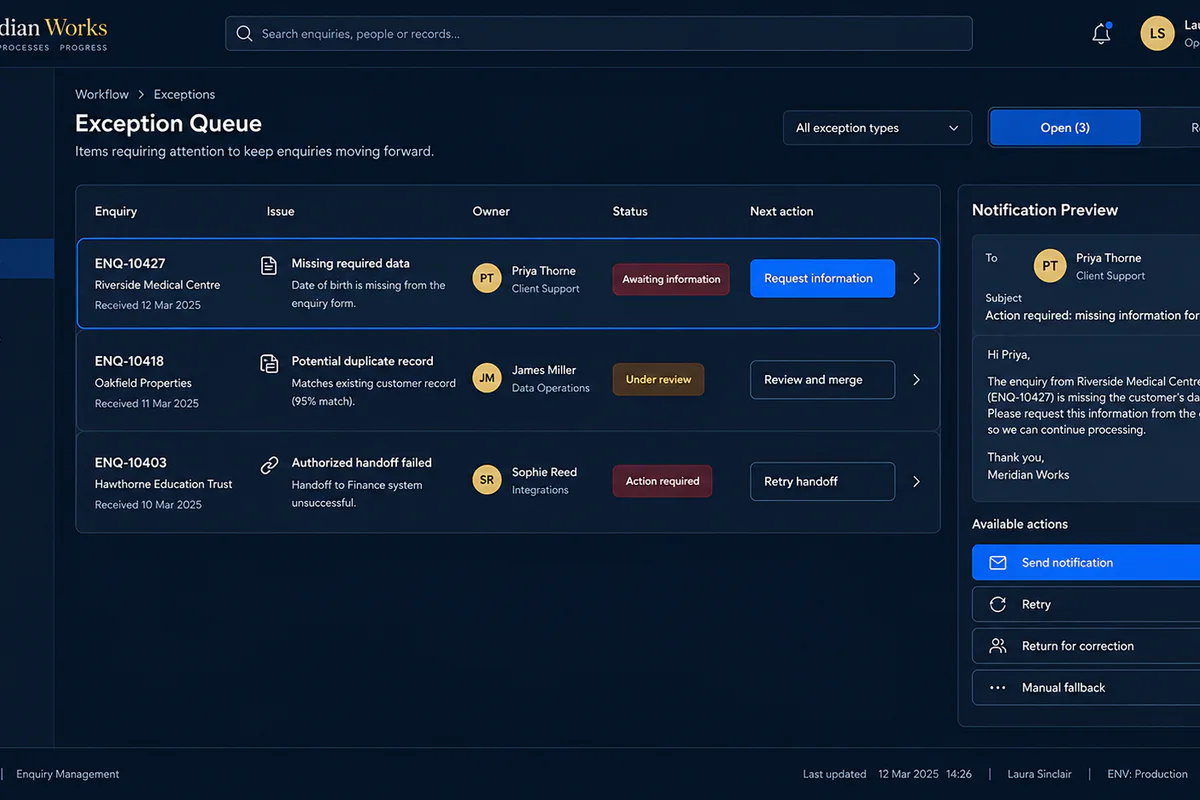Click the Send notification button
Viewport: 1200px width, 800px height.
[x=1086, y=563]
